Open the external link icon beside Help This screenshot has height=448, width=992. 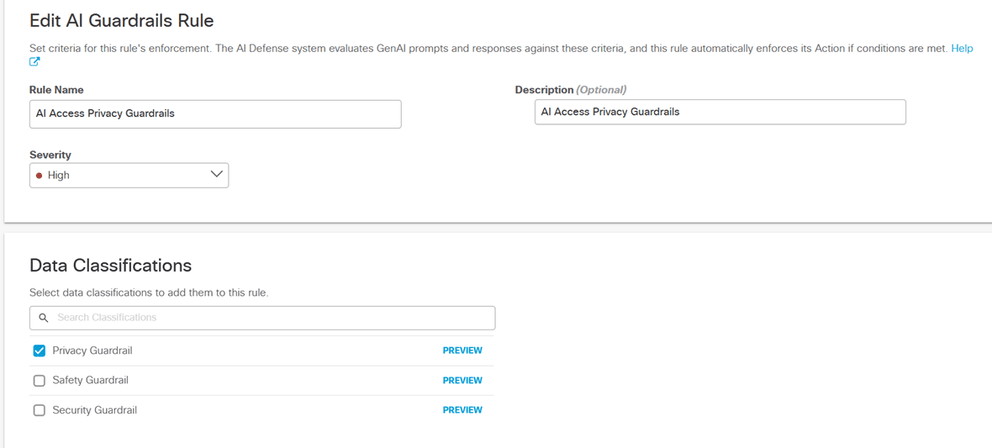pyautogui.click(x=35, y=62)
